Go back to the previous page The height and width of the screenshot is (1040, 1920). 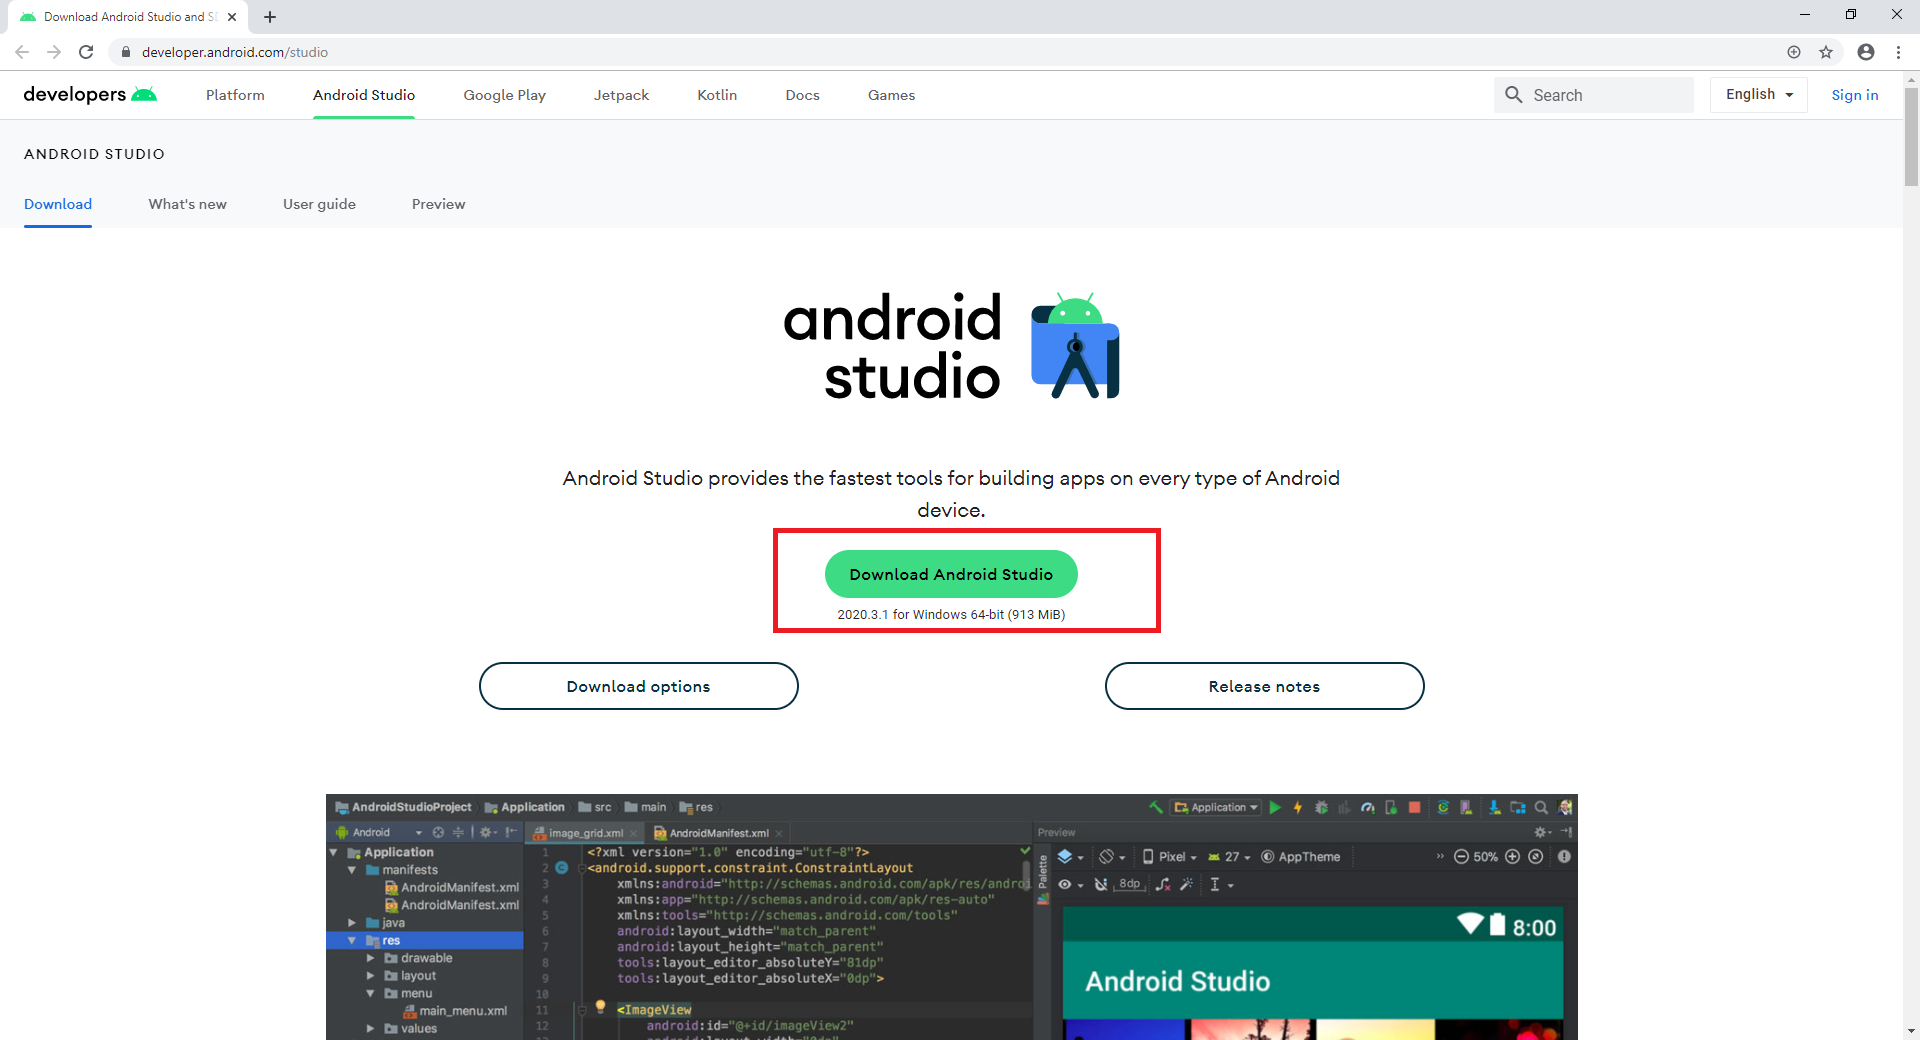tap(22, 52)
